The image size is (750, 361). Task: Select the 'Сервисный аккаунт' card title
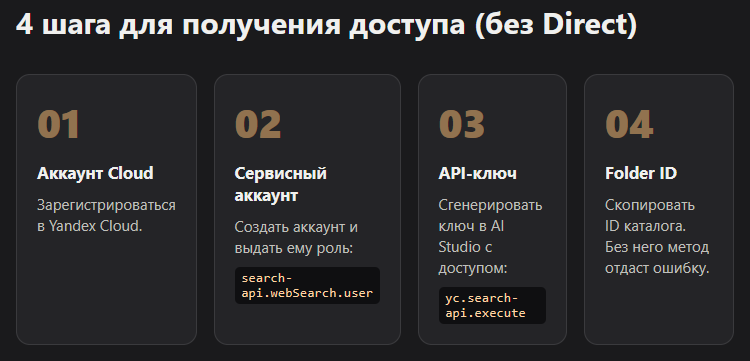coord(281,184)
